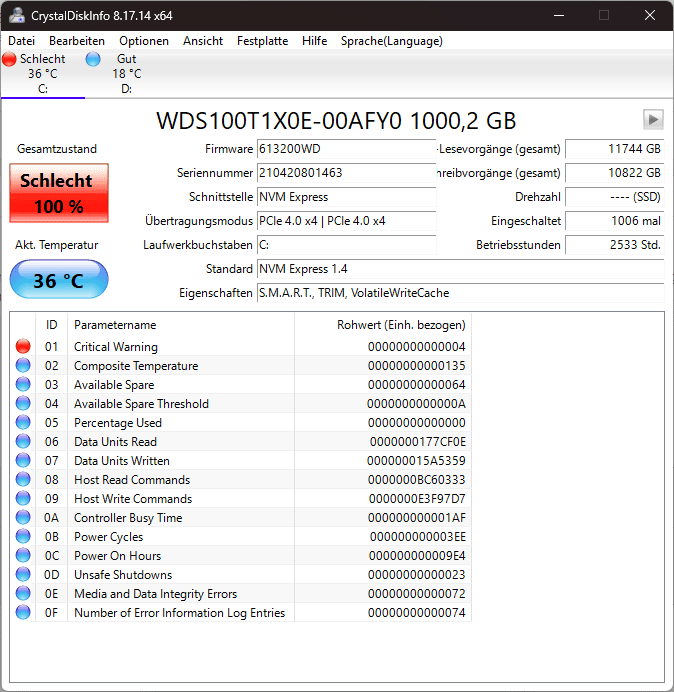Viewport: 674px width, 692px height.
Task: Click the Laufwerkbuchstaben field C:
Action: tap(346, 245)
